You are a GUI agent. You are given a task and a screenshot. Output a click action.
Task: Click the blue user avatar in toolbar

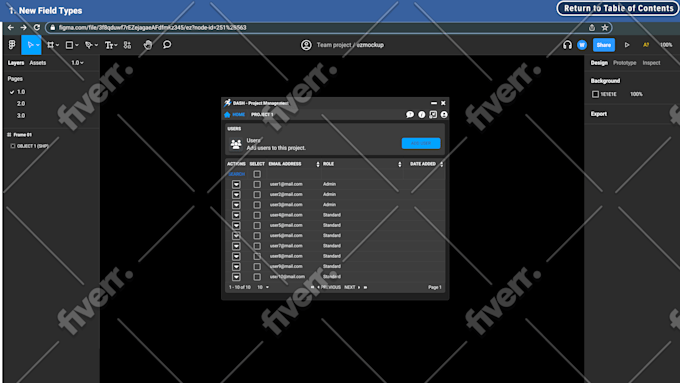click(582, 45)
